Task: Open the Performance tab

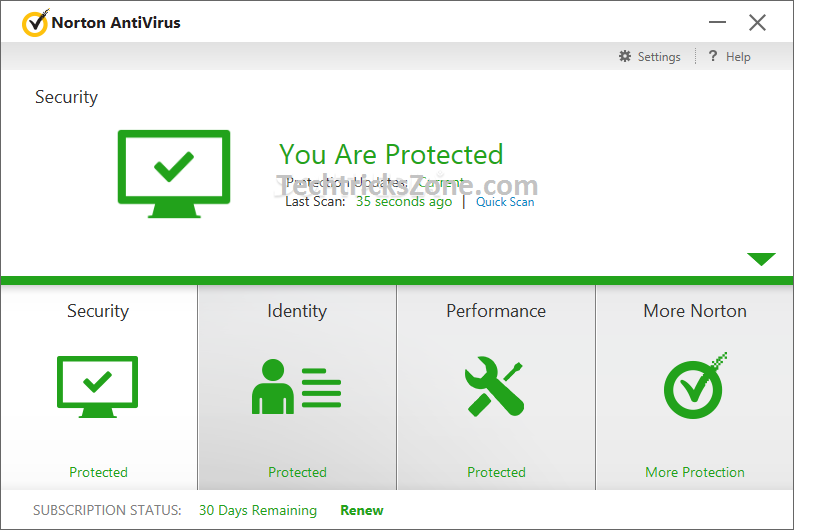Action: tap(496, 311)
